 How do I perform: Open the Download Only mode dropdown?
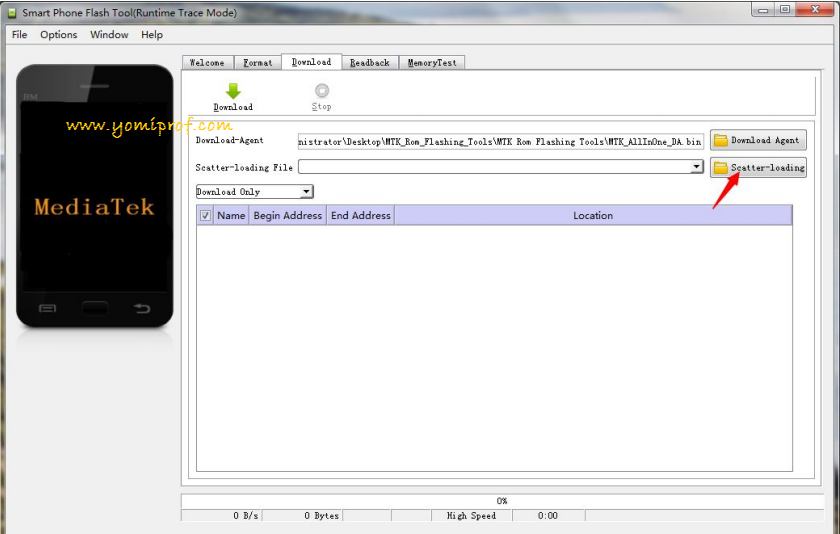[254, 192]
